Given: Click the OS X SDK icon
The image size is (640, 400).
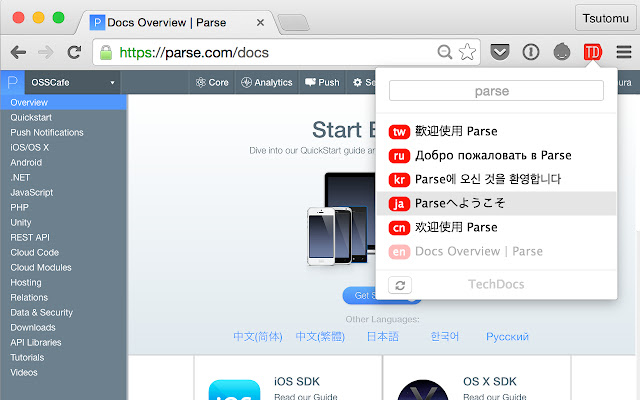Looking at the screenshot, I should pos(422,390).
